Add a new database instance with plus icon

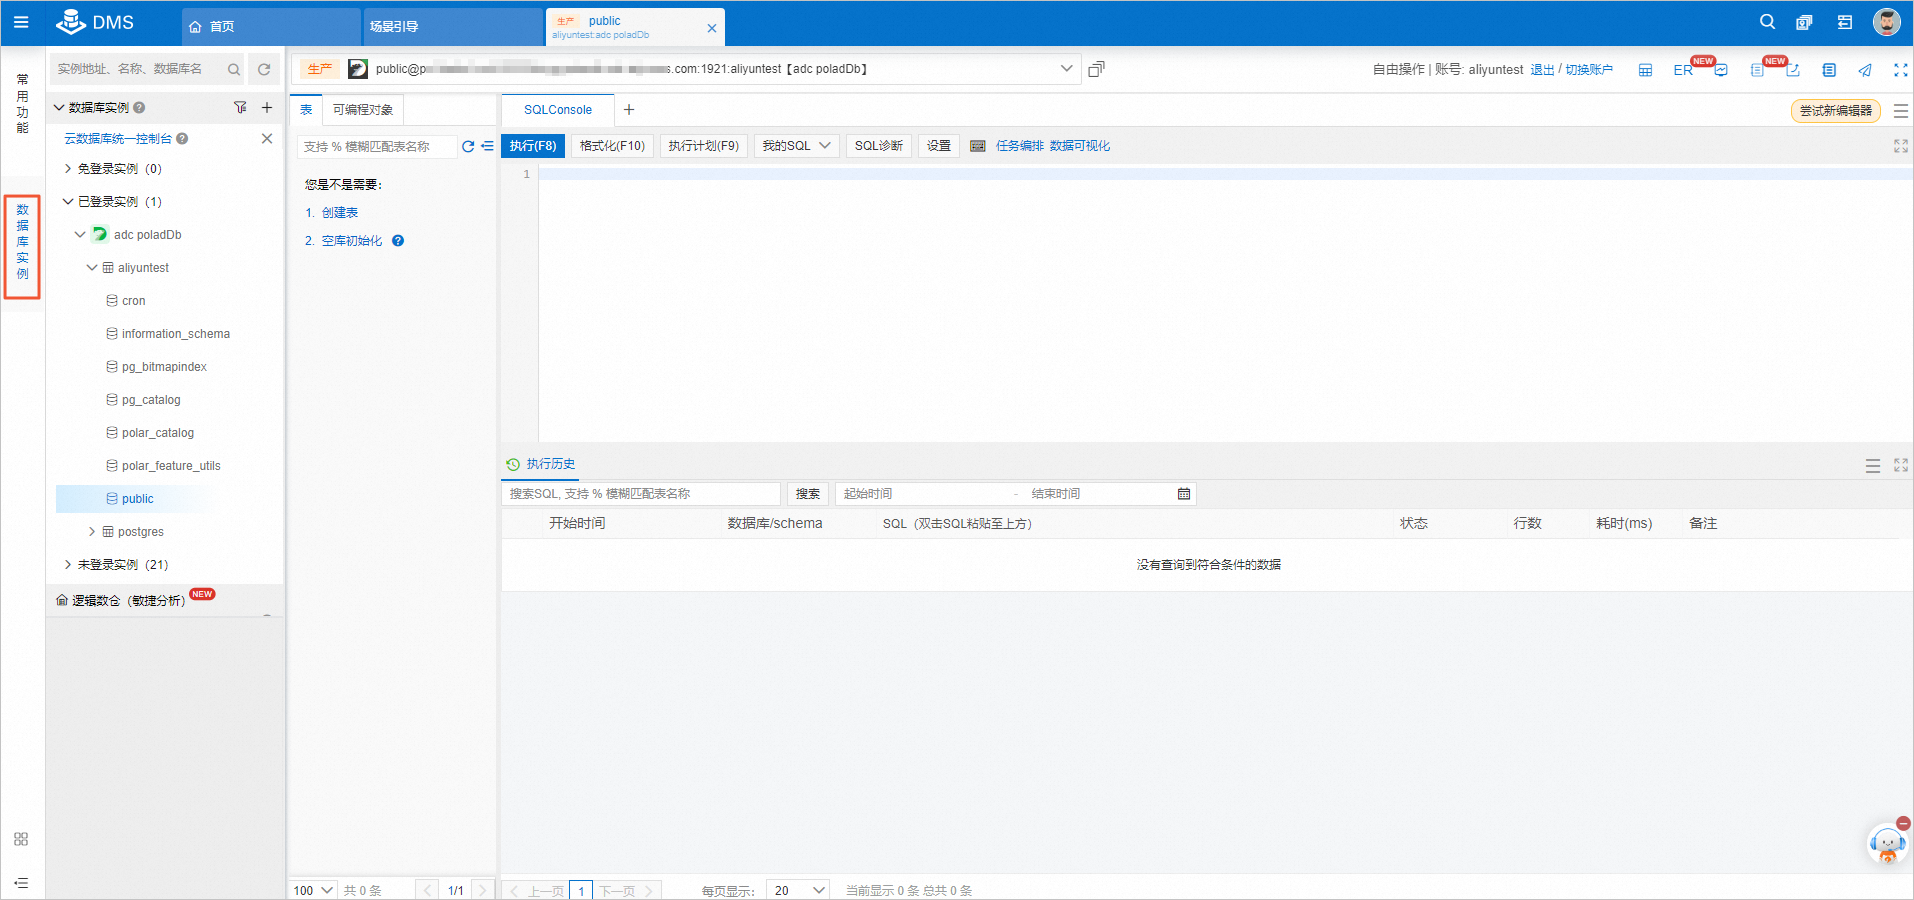(267, 107)
